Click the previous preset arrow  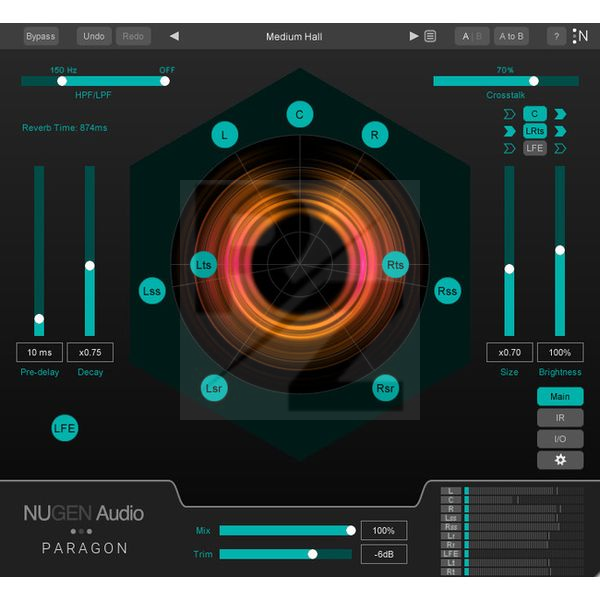point(174,36)
